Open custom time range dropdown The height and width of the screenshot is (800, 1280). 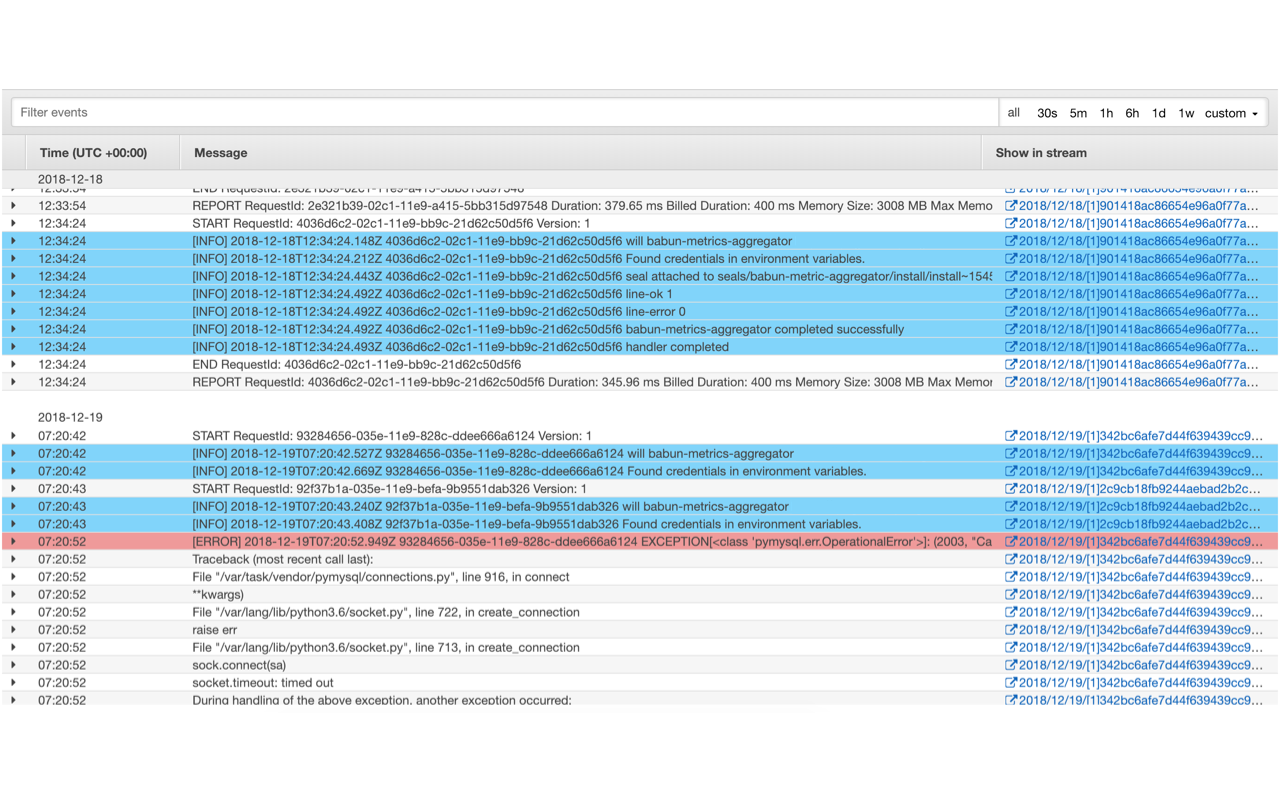pos(1231,113)
